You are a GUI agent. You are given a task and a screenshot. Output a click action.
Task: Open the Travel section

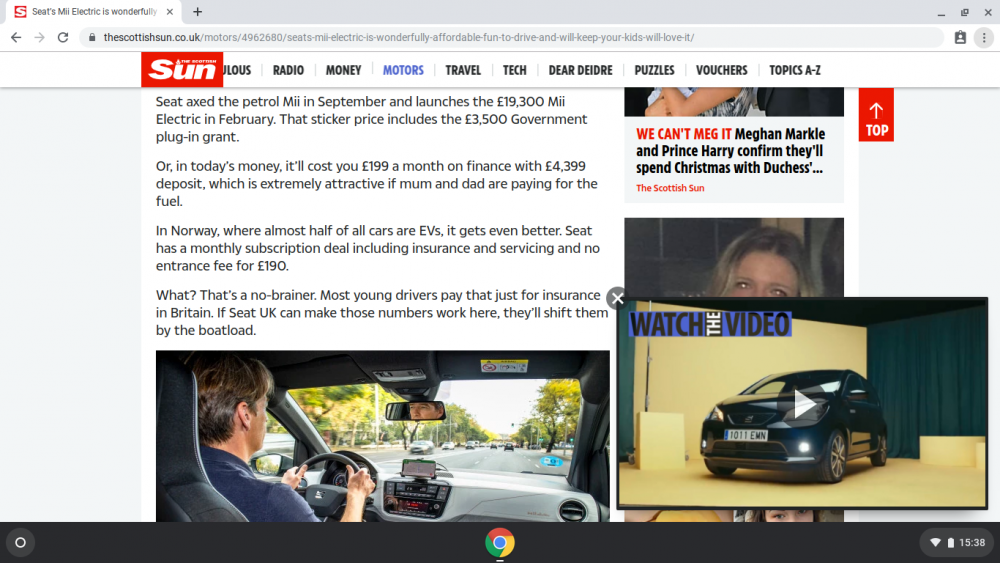click(463, 70)
